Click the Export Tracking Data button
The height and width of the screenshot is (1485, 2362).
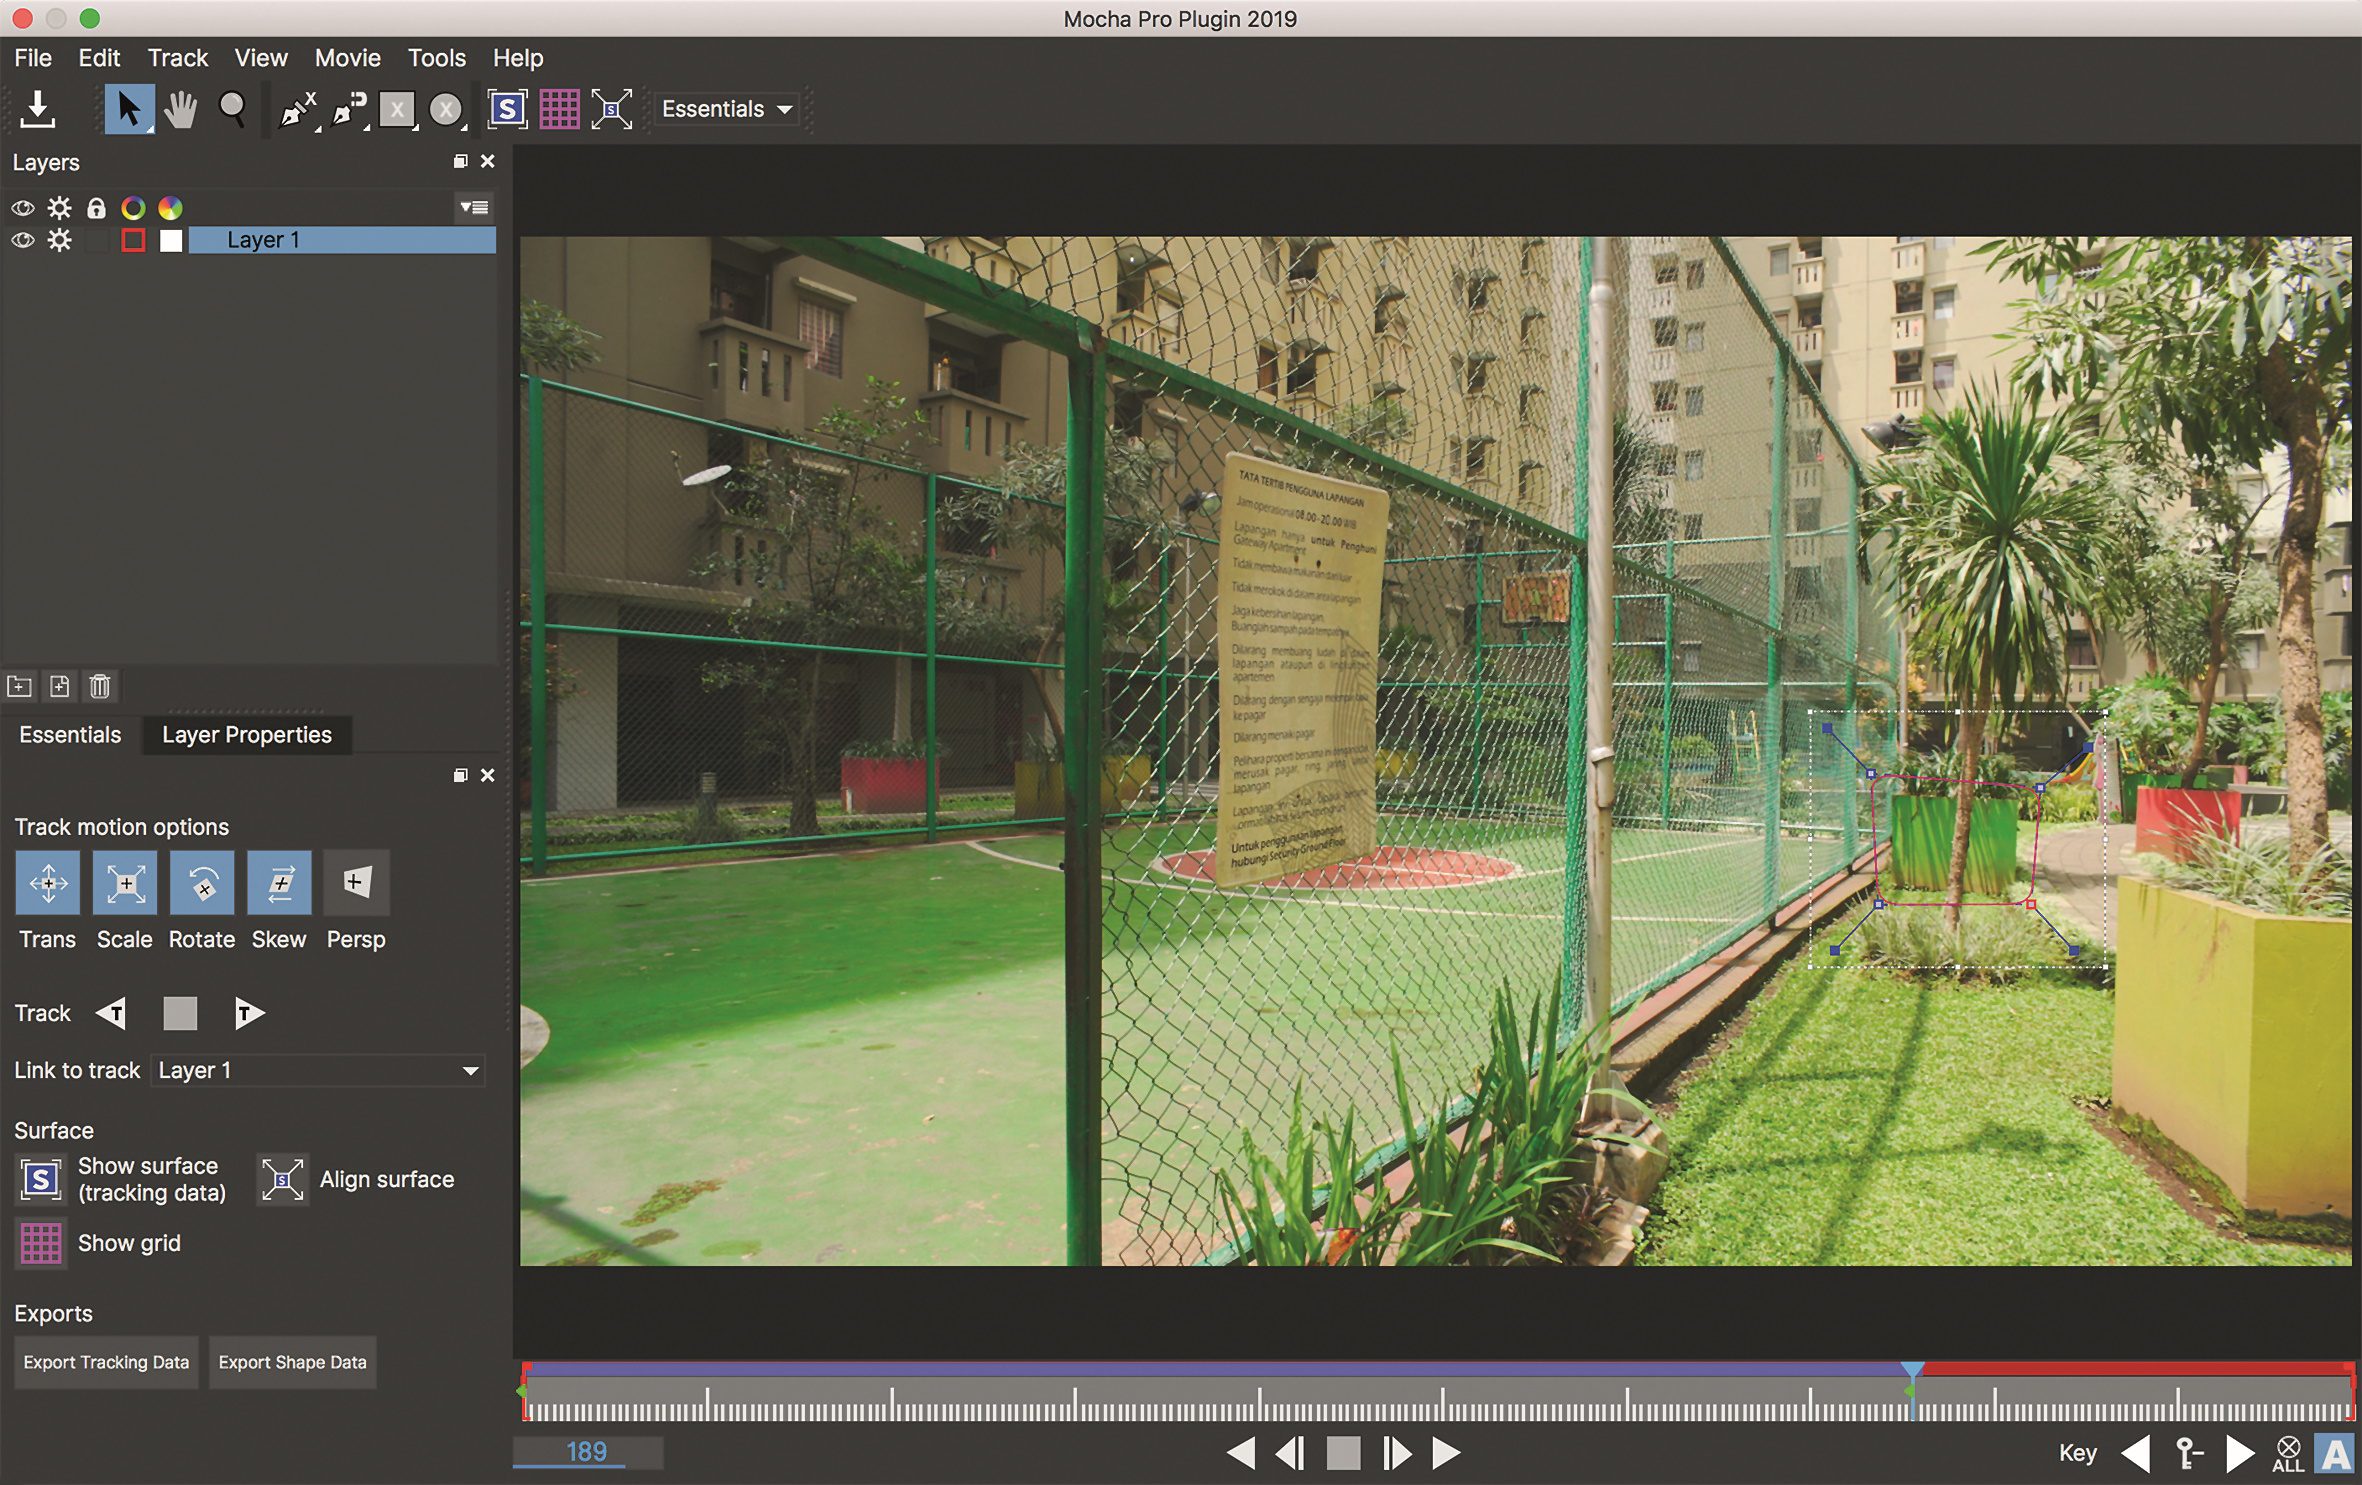tap(106, 1362)
